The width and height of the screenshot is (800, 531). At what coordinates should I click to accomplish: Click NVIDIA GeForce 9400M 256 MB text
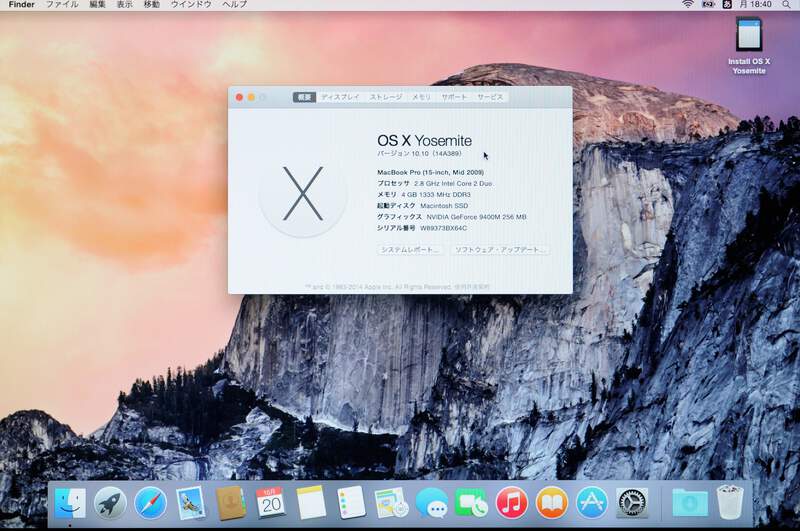[x=477, y=217]
